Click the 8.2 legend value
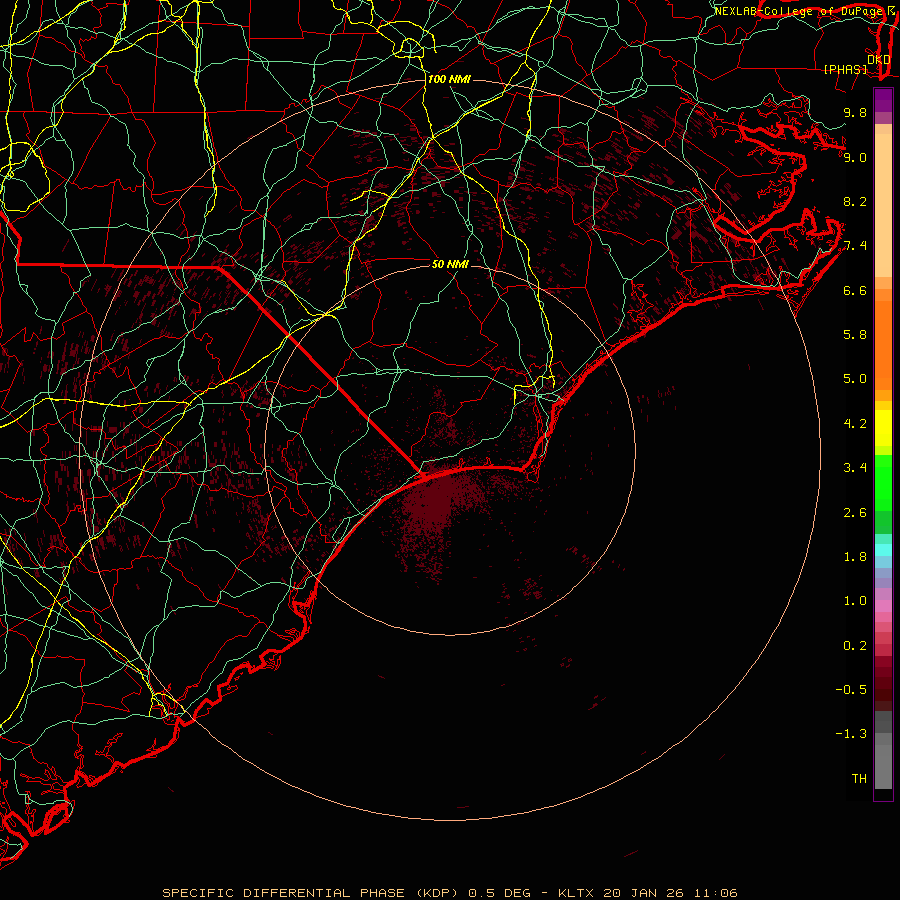The width and height of the screenshot is (900, 900). coord(855,201)
